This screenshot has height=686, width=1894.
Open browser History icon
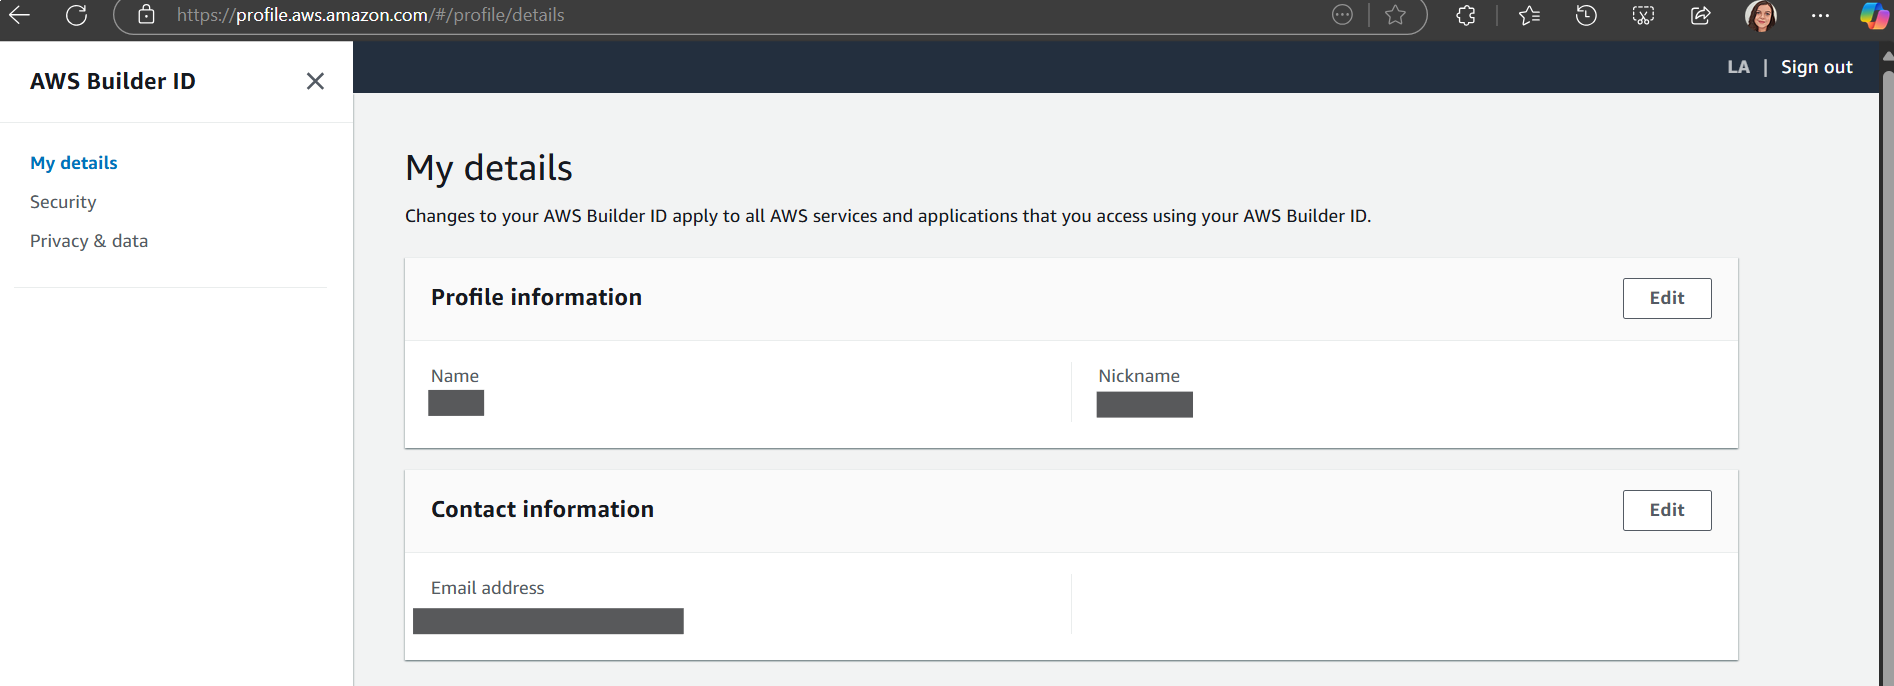pos(1586,15)
